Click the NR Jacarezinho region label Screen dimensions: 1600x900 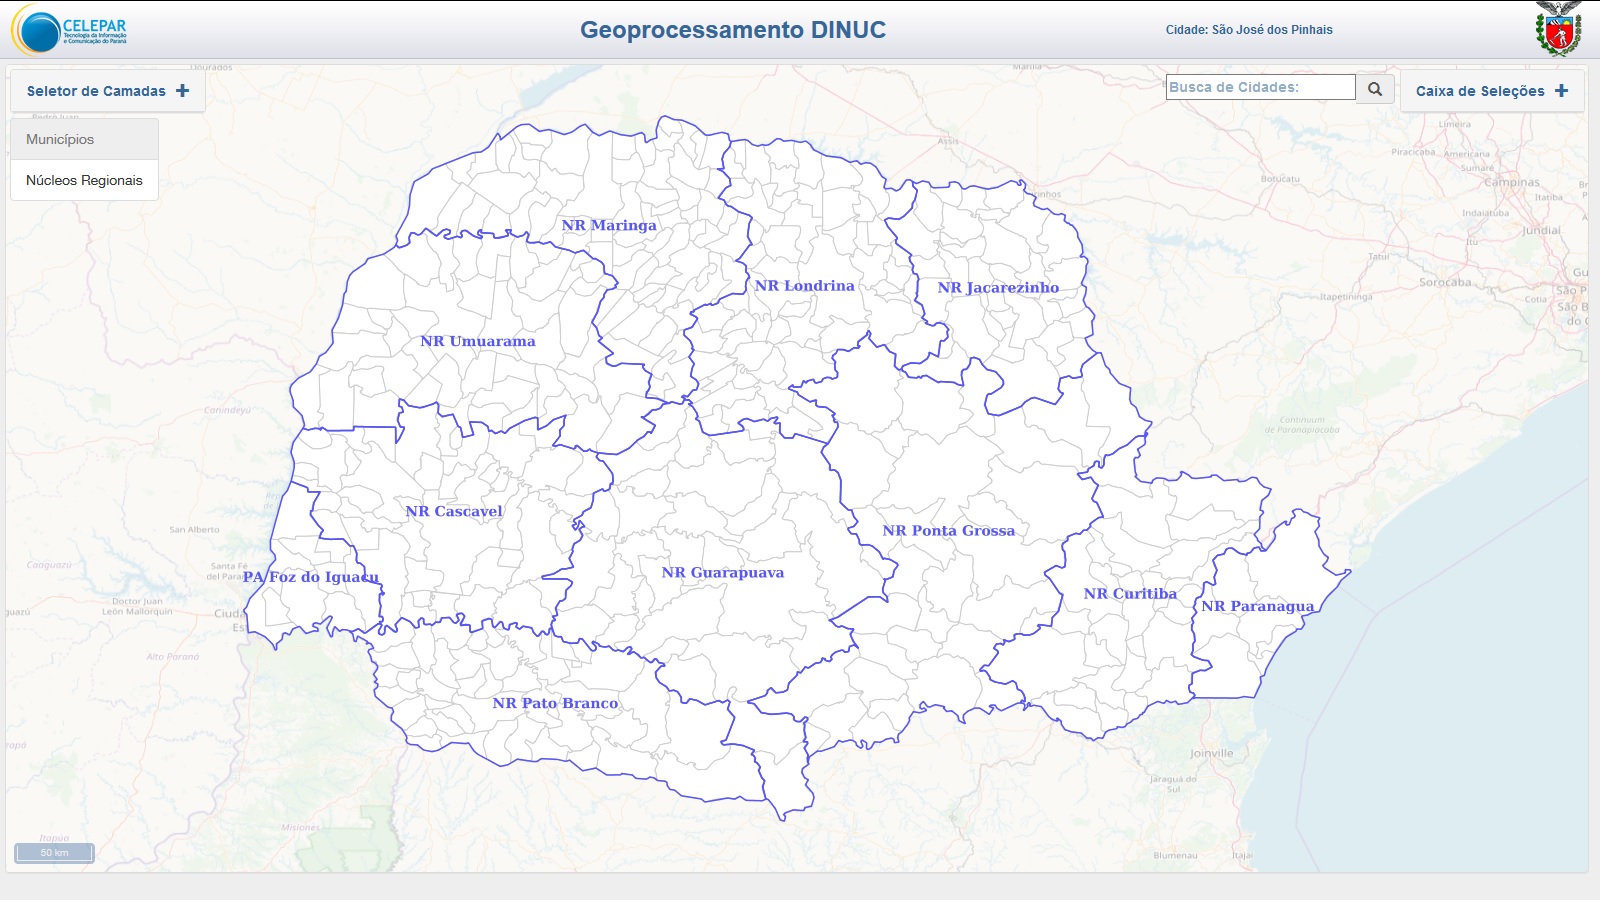(998, 288)
